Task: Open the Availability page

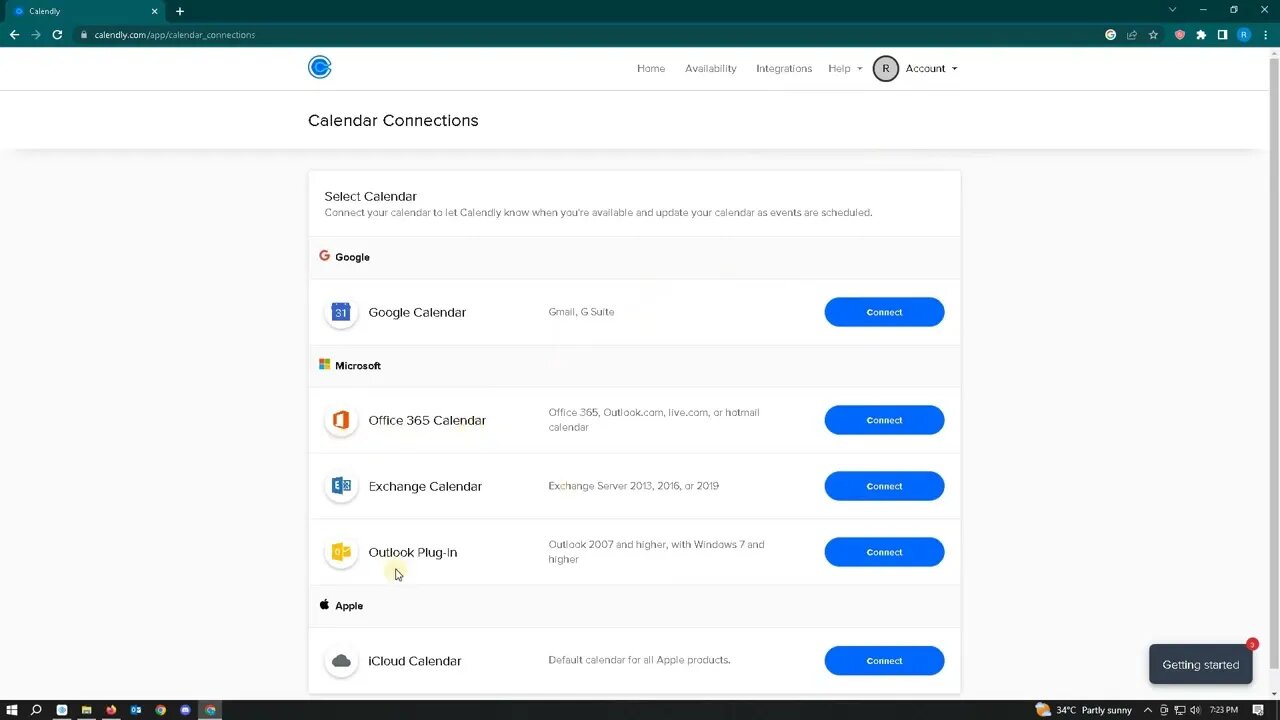Action: (x=711, y=69)
